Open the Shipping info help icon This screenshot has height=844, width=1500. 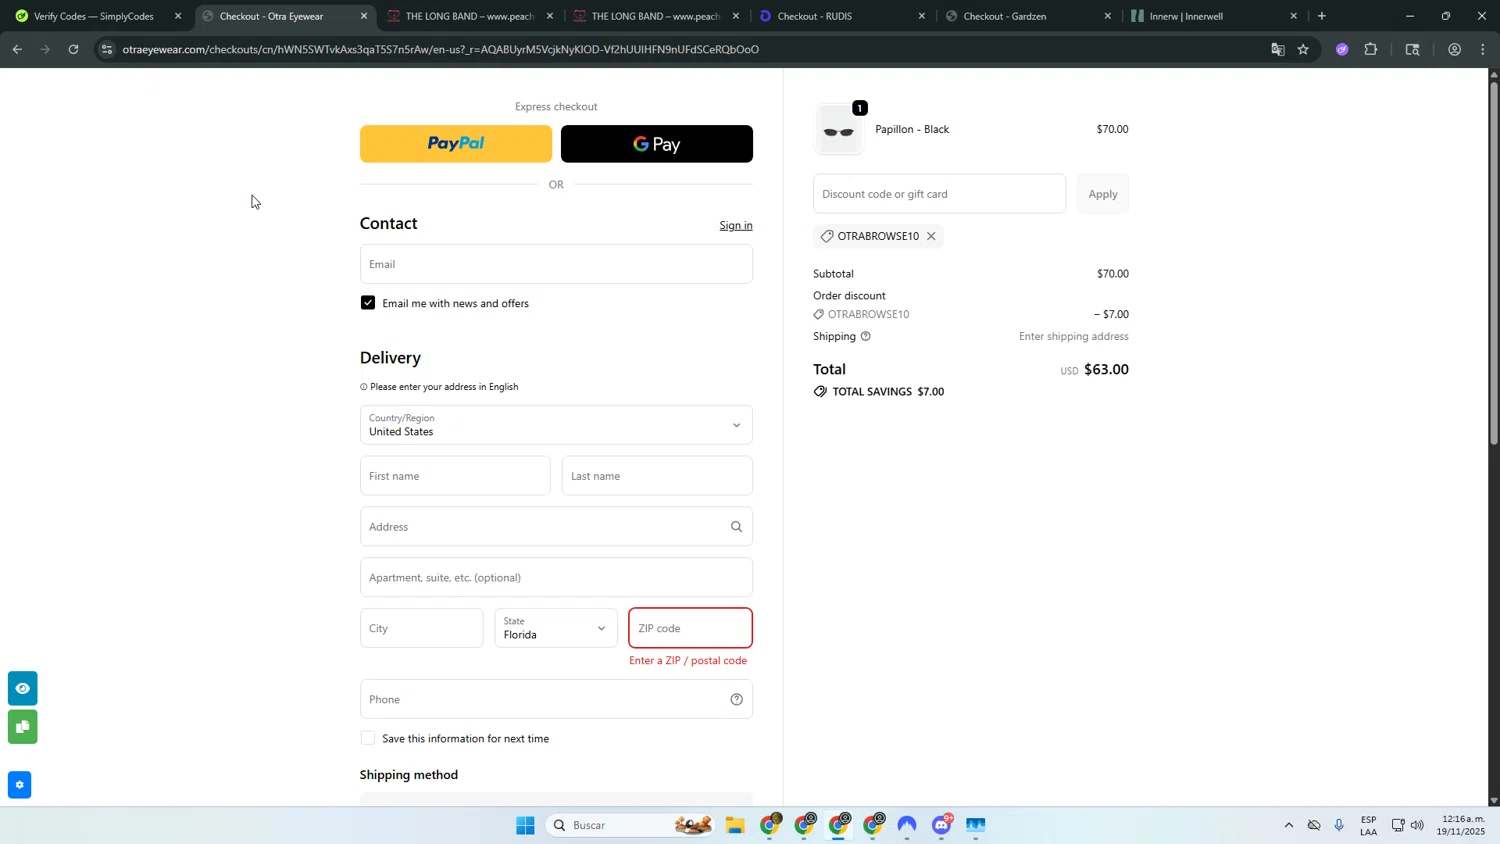(866, 336)
